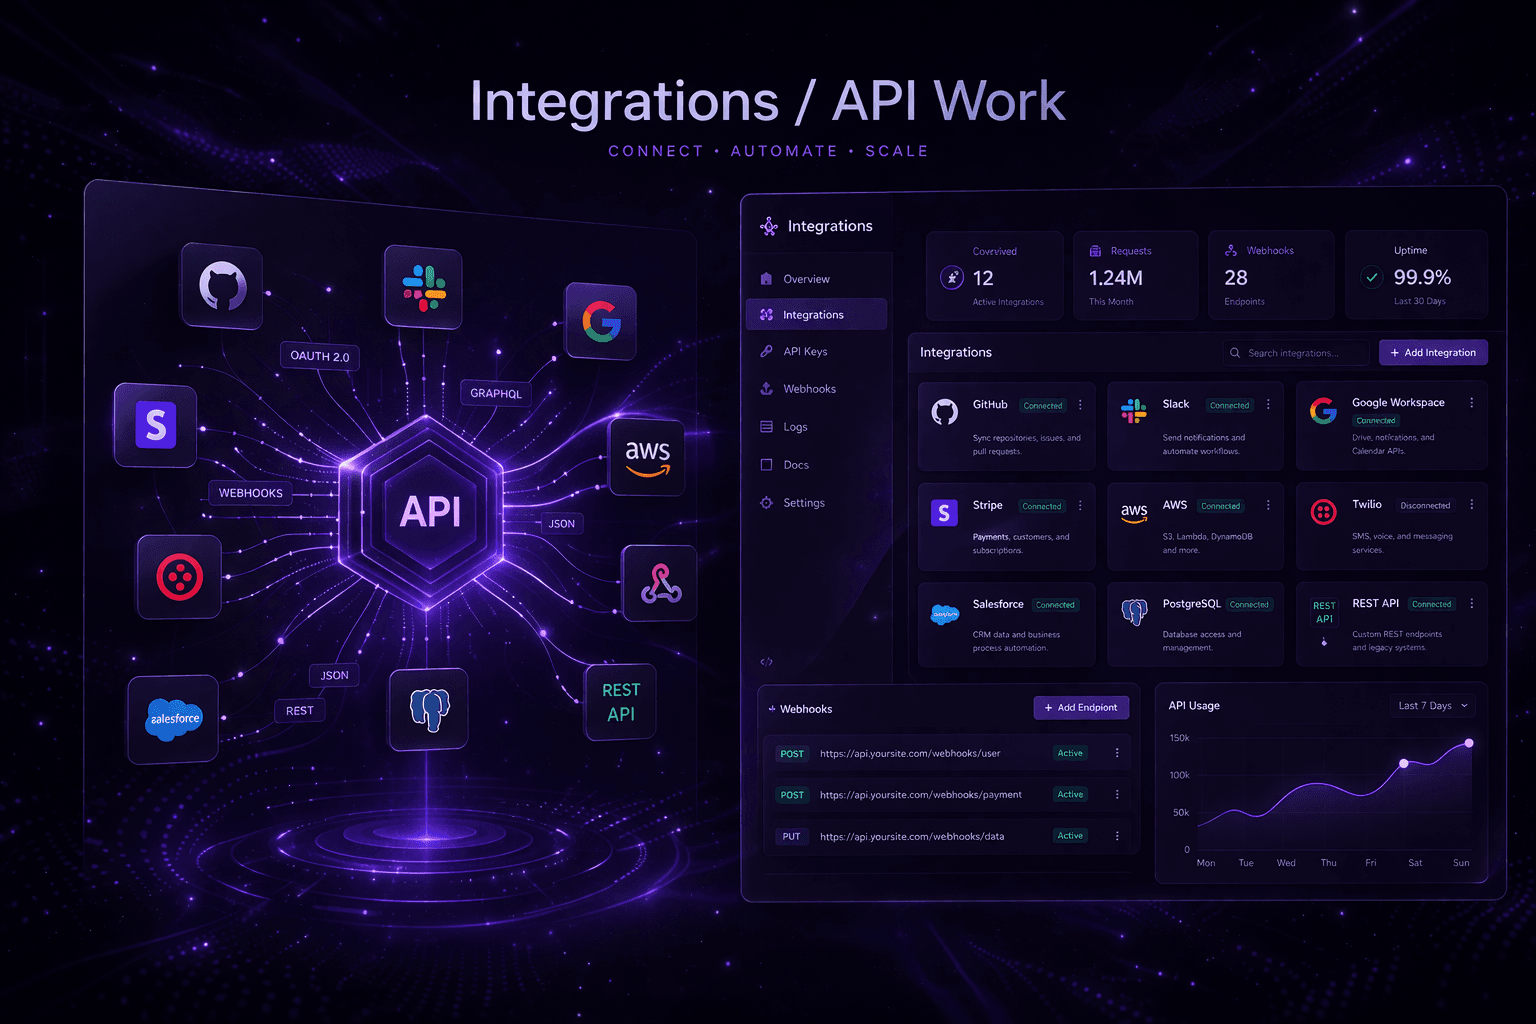1536x1024 pixels.
Task: Click the GitHub logo in the integrations card
Action: tap(945, 412)
